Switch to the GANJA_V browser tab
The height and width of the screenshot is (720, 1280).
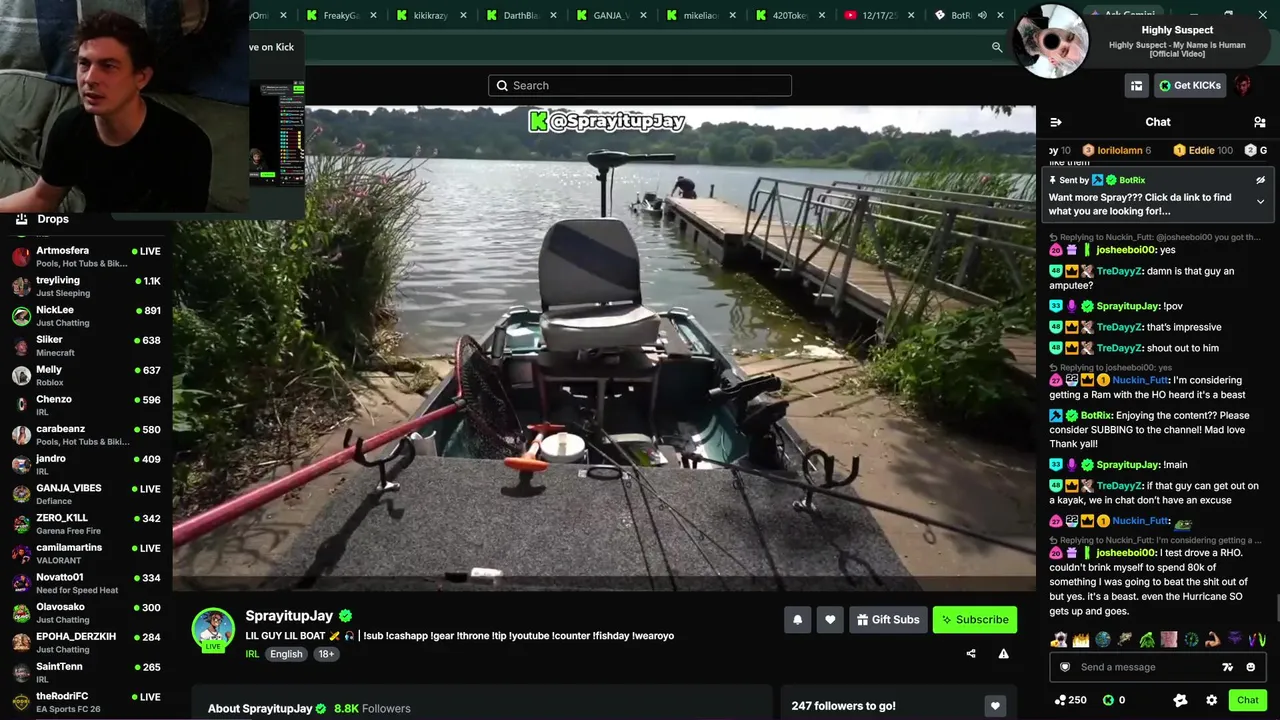pos(612,15)
